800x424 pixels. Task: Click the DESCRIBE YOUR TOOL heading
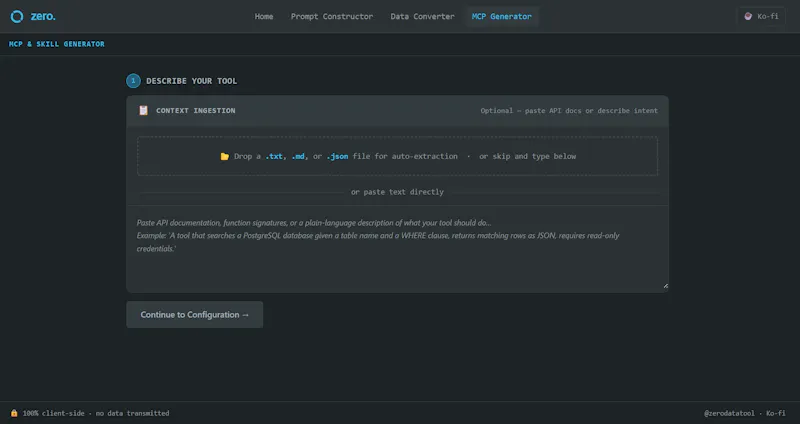click(191, 81)
